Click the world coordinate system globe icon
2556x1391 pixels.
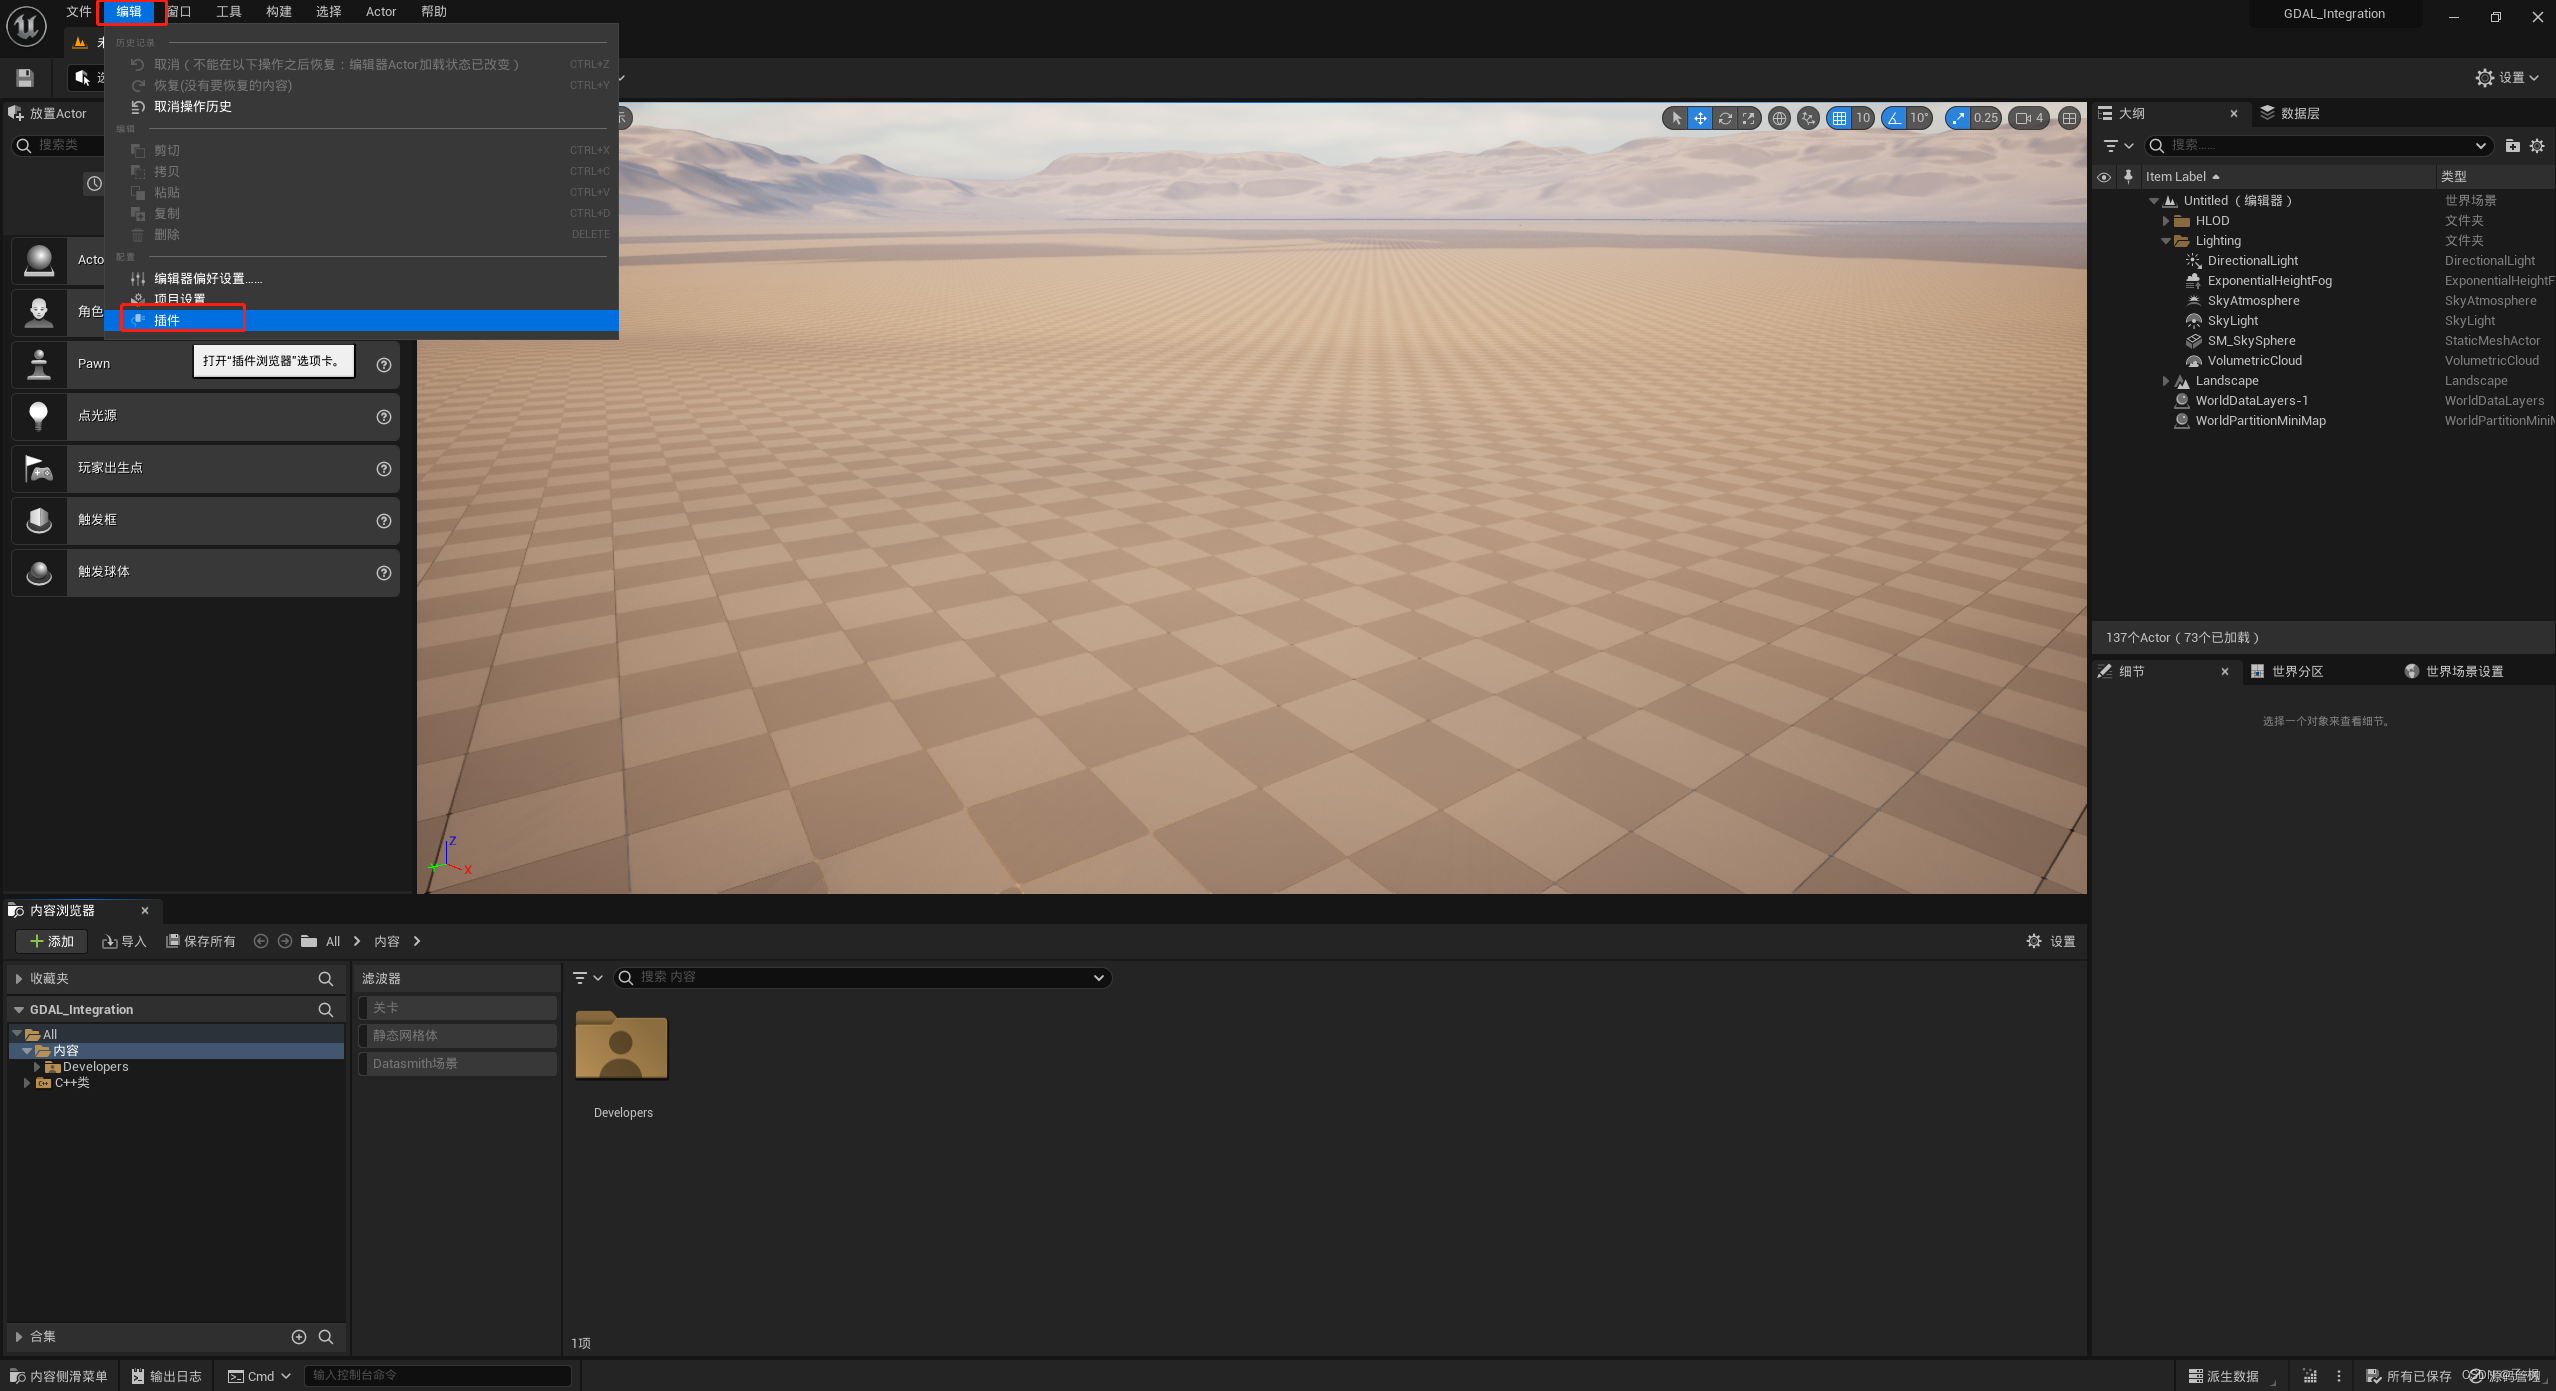[x=1779, y=118]
